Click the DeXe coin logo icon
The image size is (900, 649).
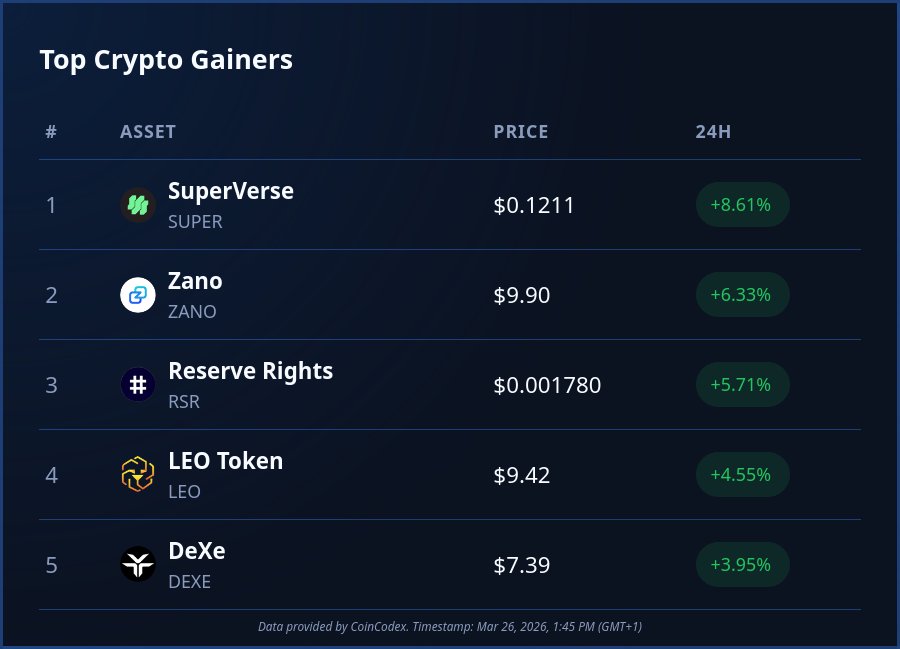[x=138, y=565]
